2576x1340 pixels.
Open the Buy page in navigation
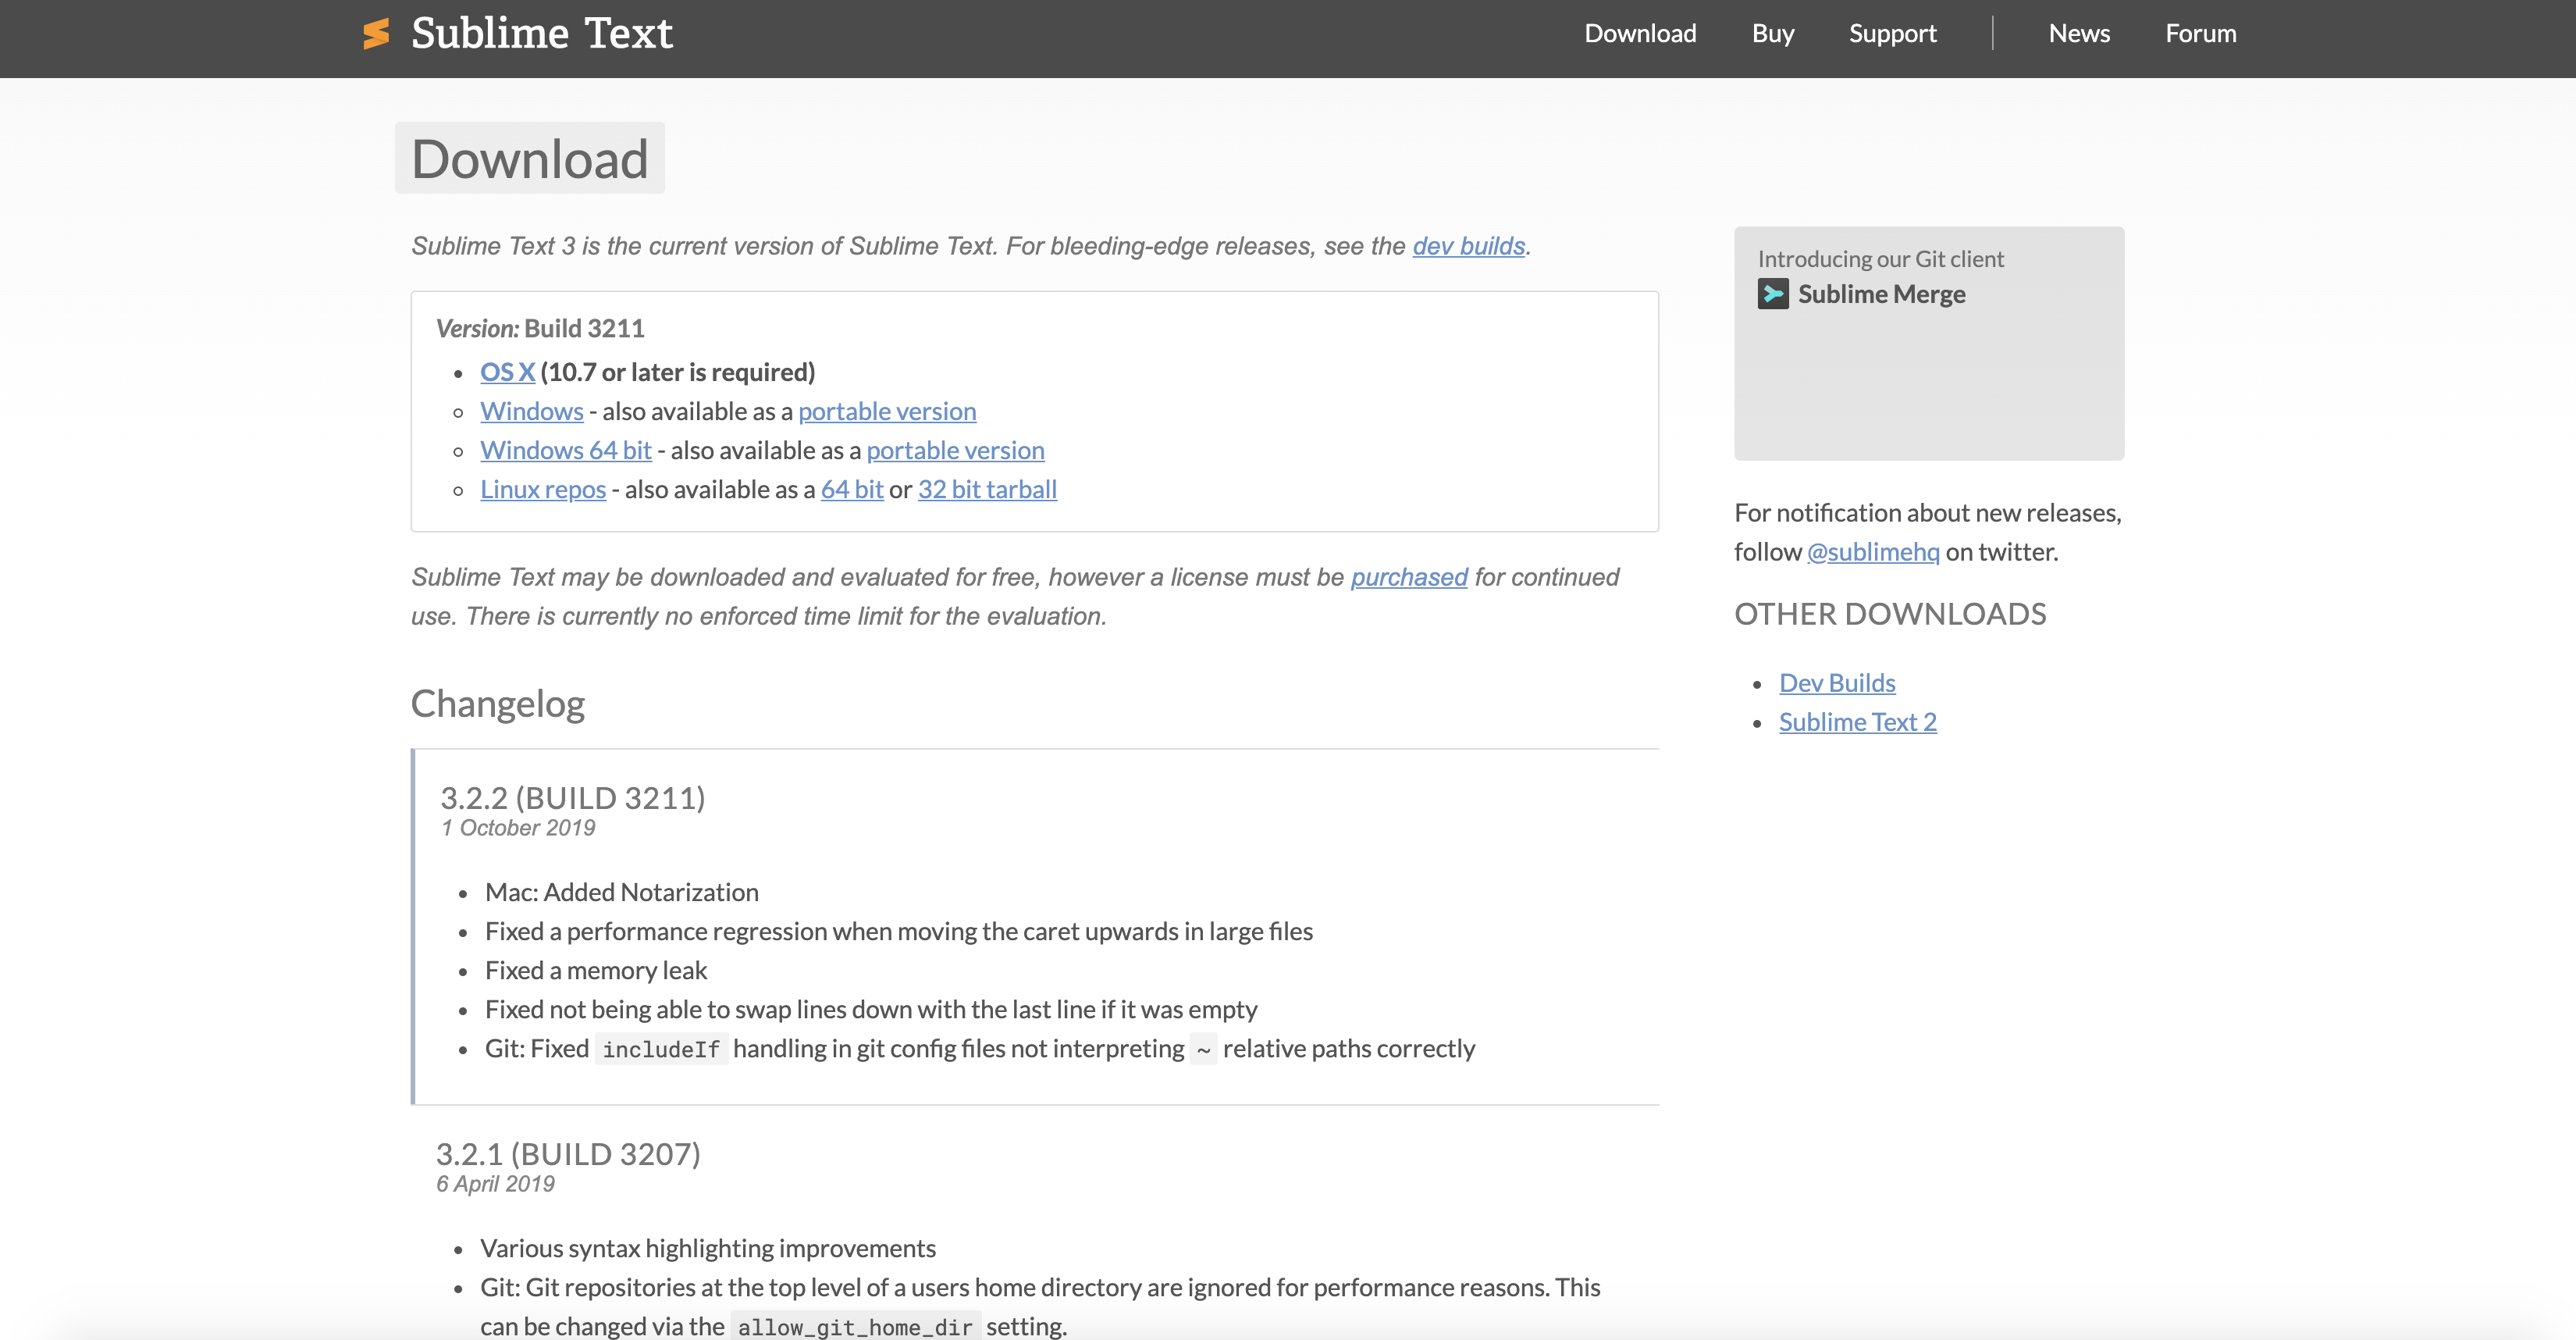(1773, 34)
